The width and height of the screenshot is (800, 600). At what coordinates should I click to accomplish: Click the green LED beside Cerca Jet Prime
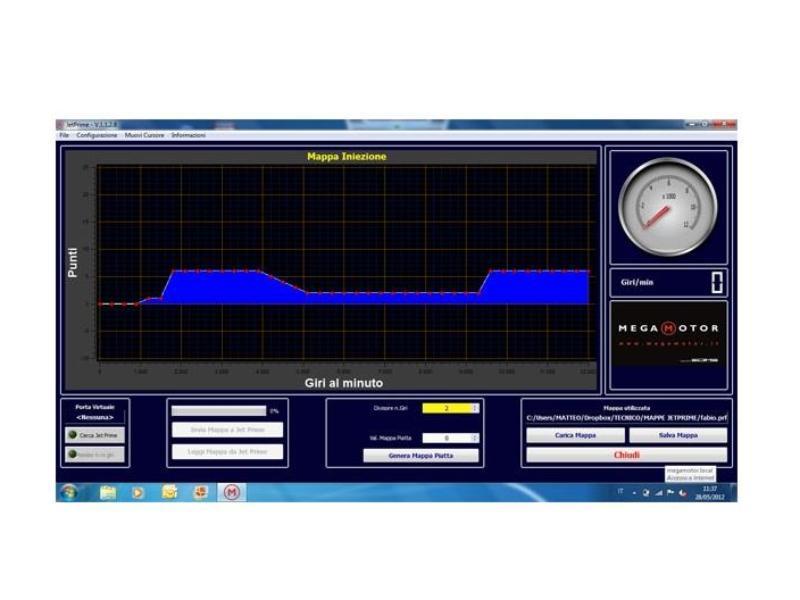(73, 434)
